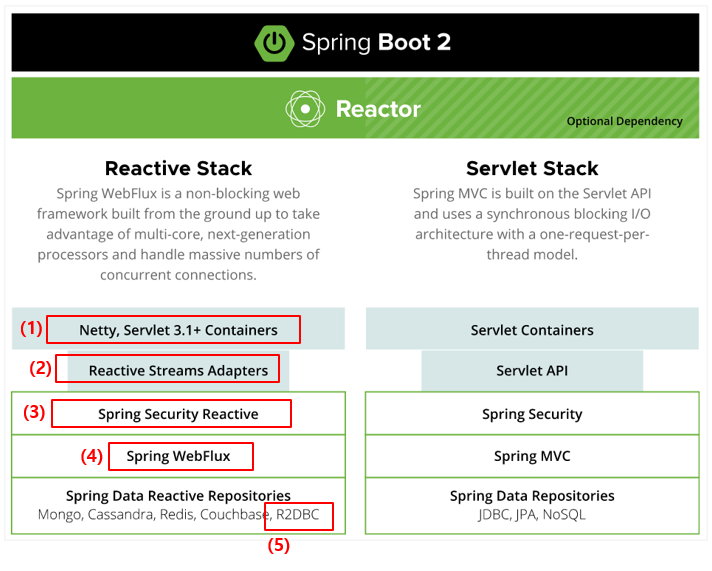Click the Spring MVC Servlet API description paragraph
The height and width of the screenshot is (571, 712).
532,224
